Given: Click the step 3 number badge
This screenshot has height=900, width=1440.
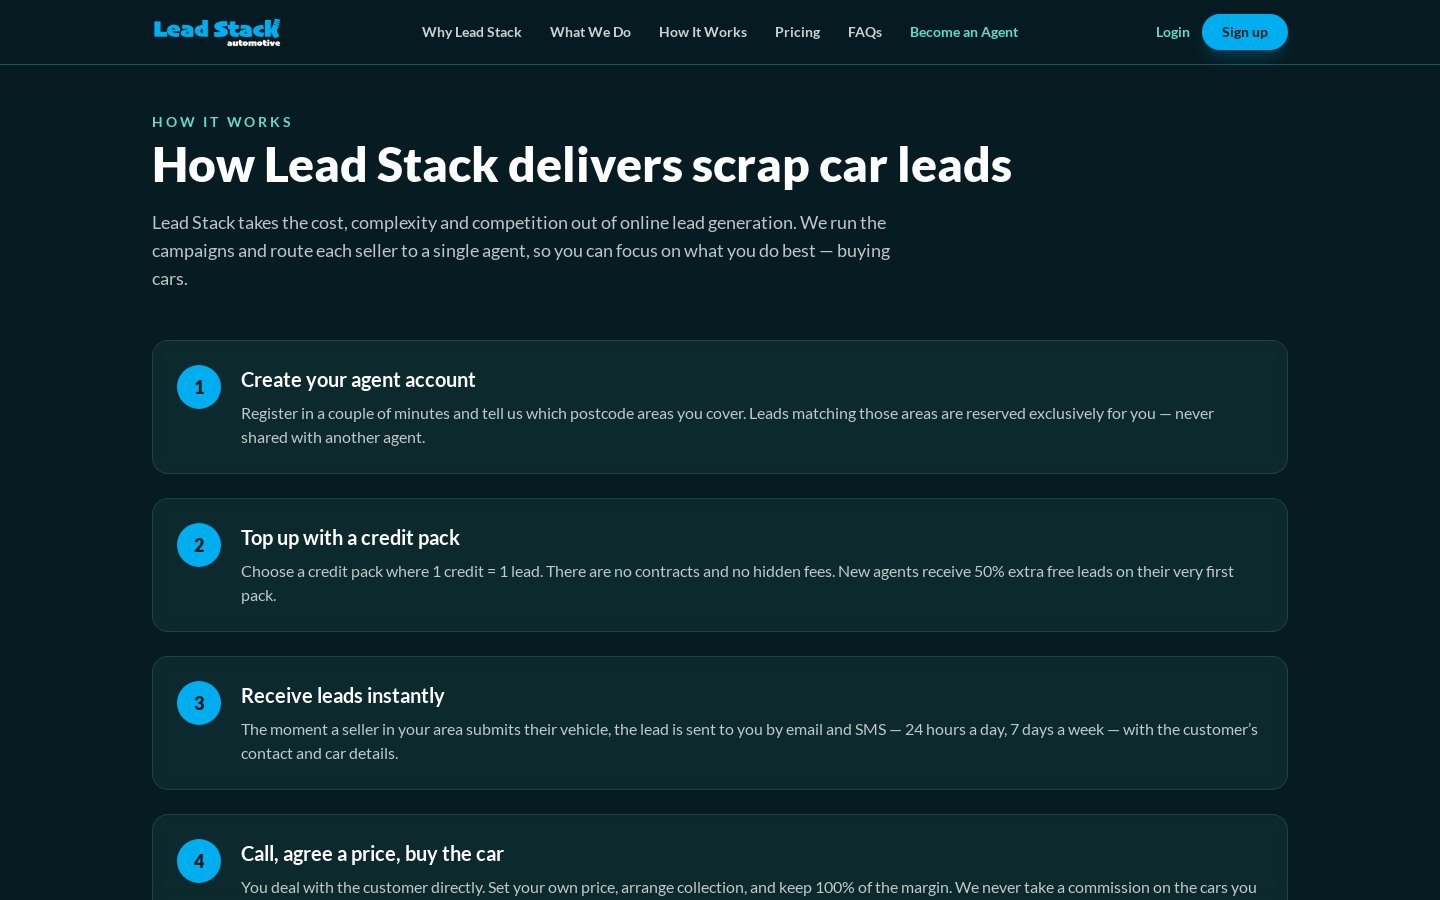Looking at the screenshot, I should [199, 703].
